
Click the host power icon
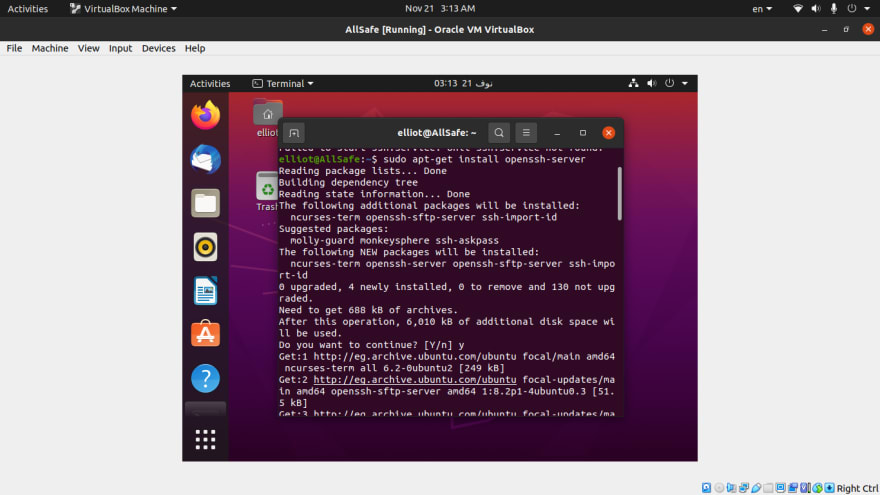click(x=852, y=8)
